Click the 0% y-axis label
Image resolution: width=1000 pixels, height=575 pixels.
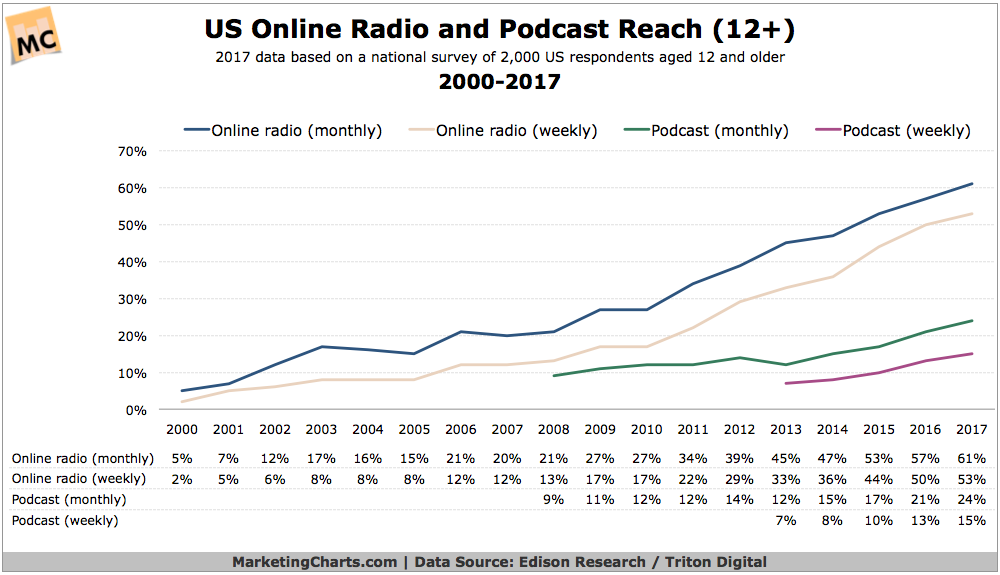tap(136, 411)
